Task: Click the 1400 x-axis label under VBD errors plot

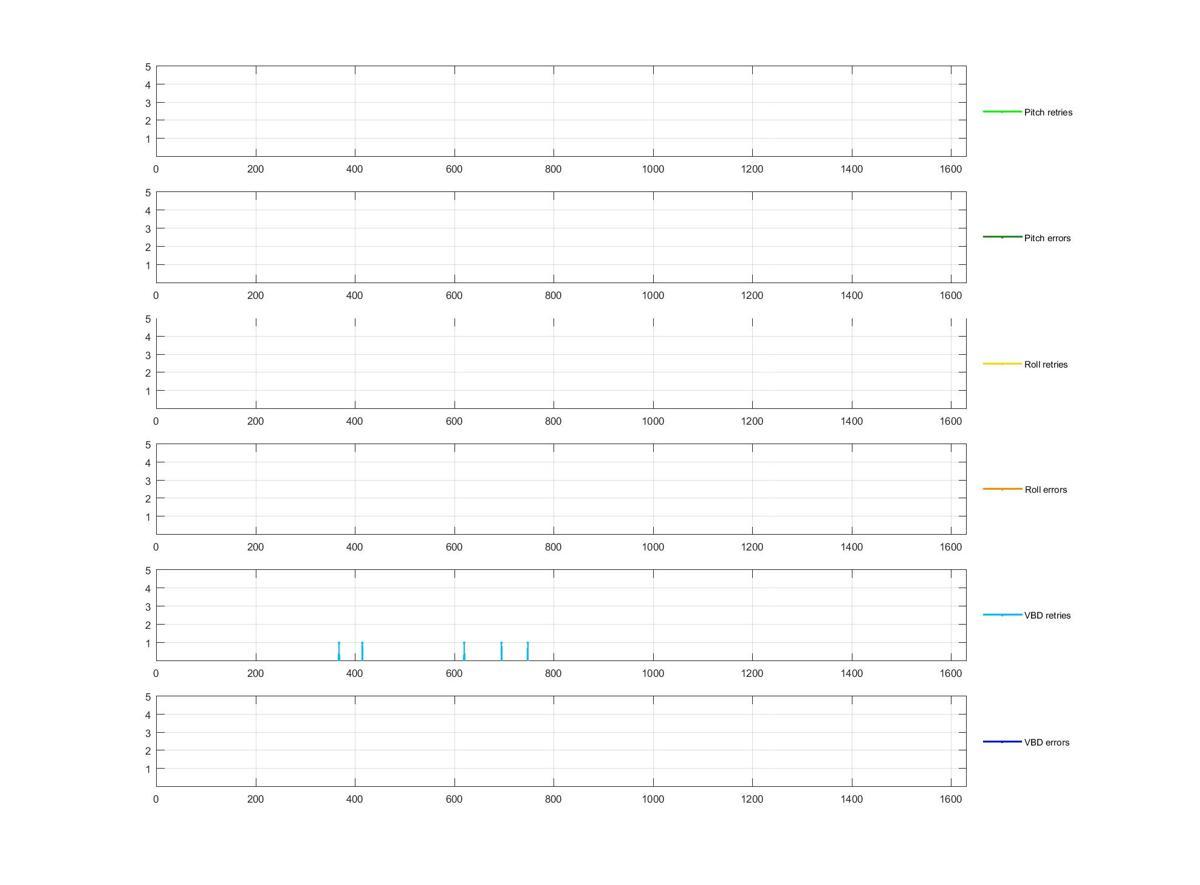Action: (852, 800)
